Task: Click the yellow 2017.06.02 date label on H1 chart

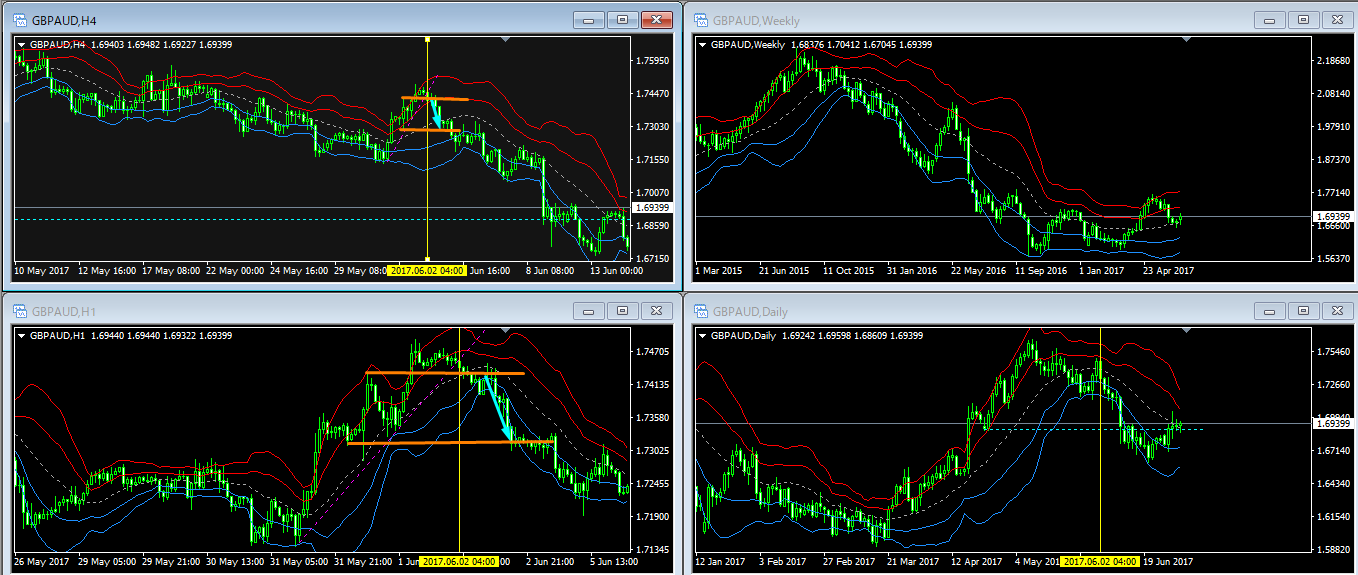Action: tap(459, 562)
